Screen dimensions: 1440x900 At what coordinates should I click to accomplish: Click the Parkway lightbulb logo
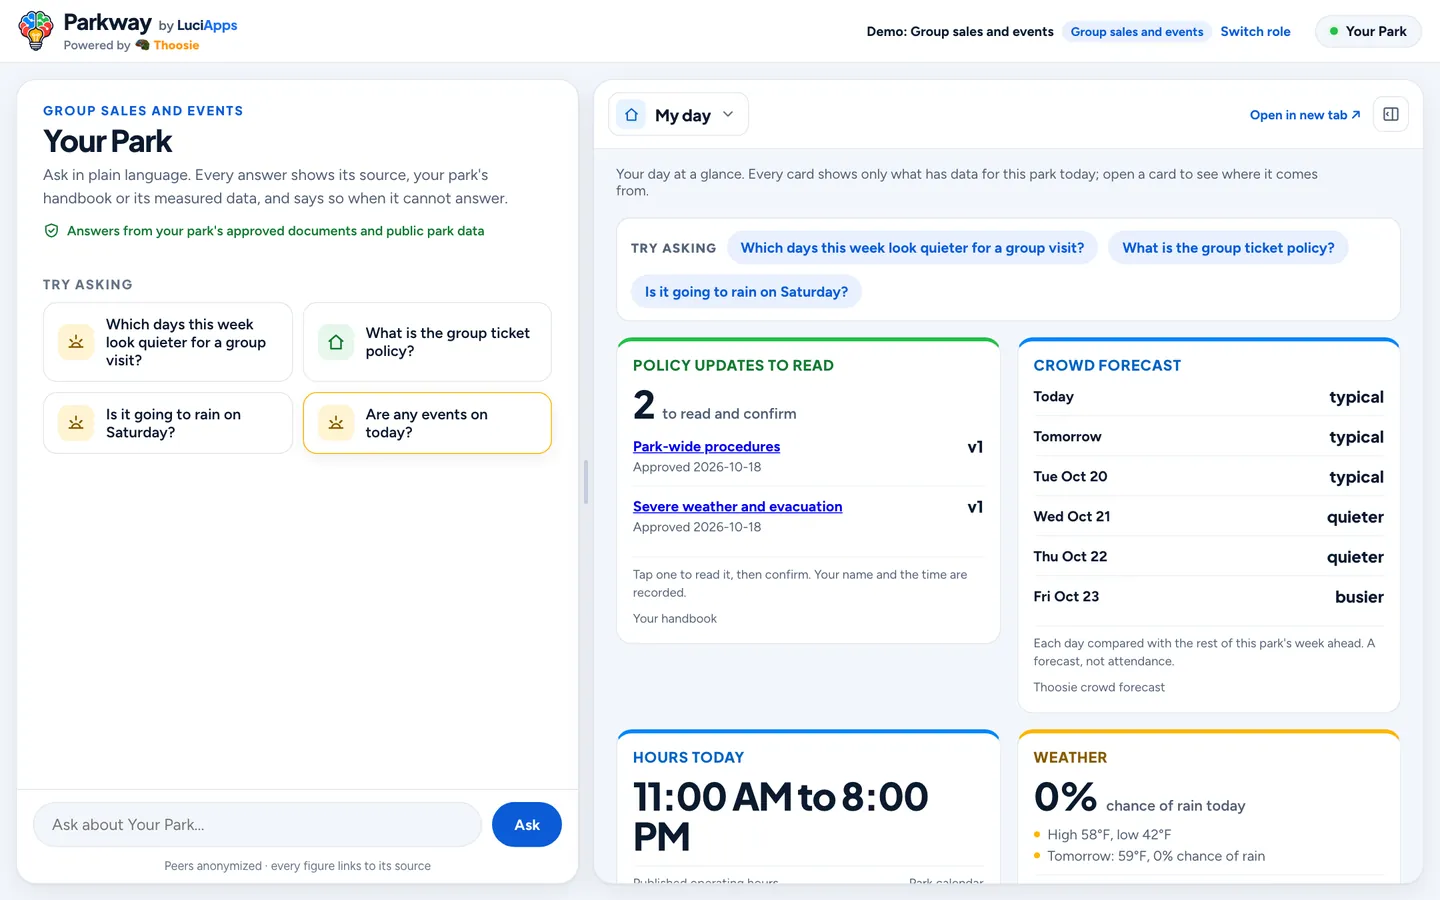tap(36, 31)
